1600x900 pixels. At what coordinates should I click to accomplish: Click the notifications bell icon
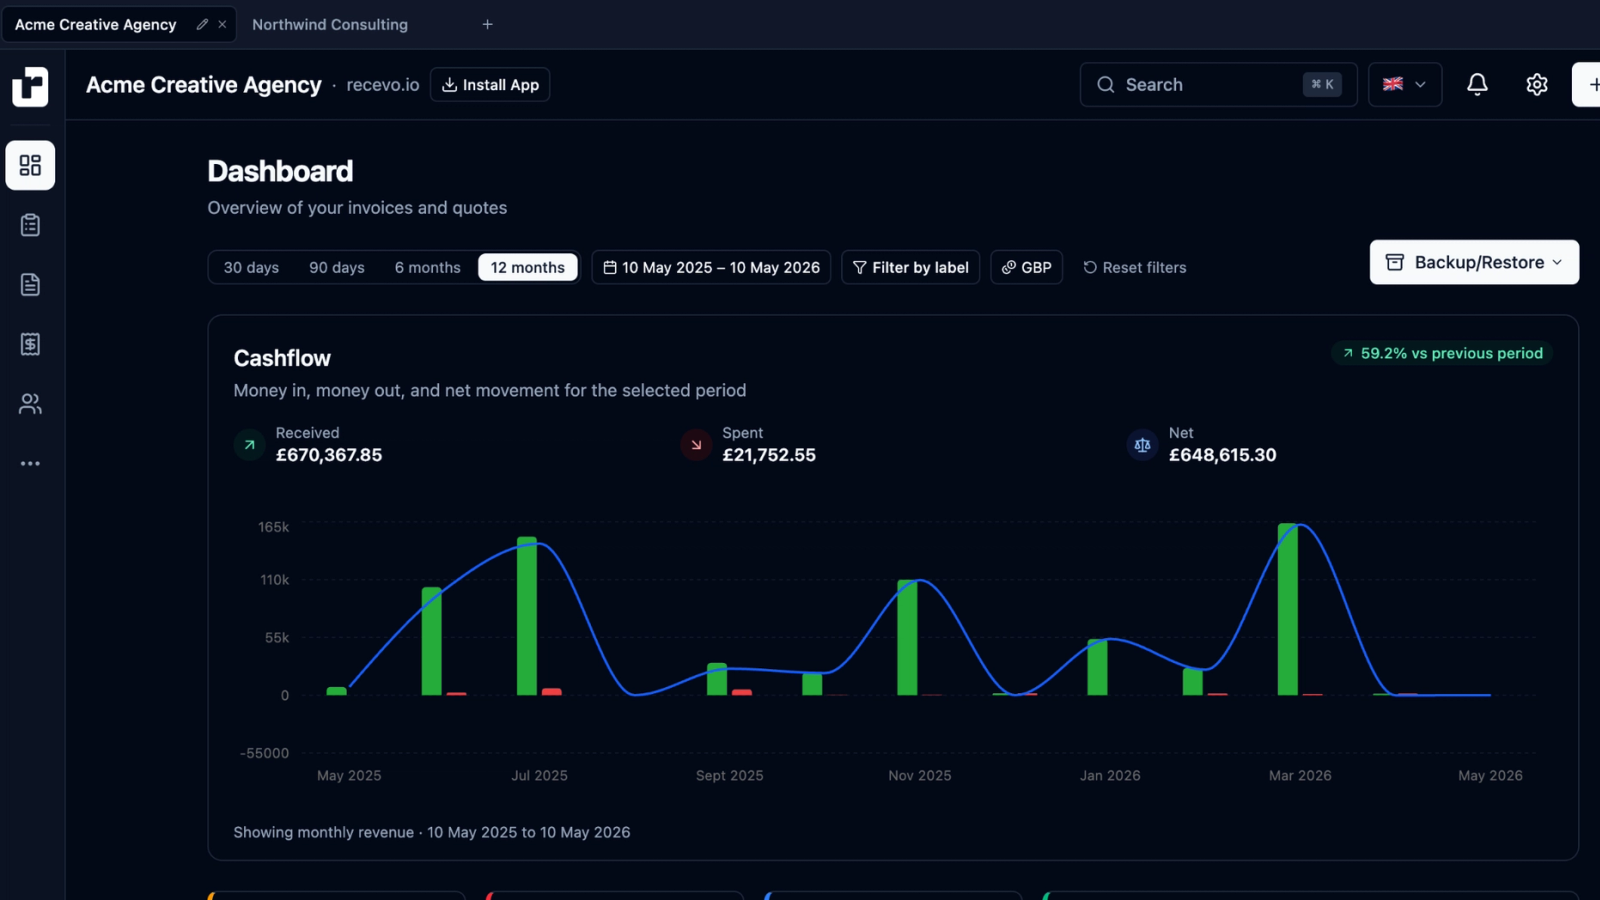pos(1477,85)
